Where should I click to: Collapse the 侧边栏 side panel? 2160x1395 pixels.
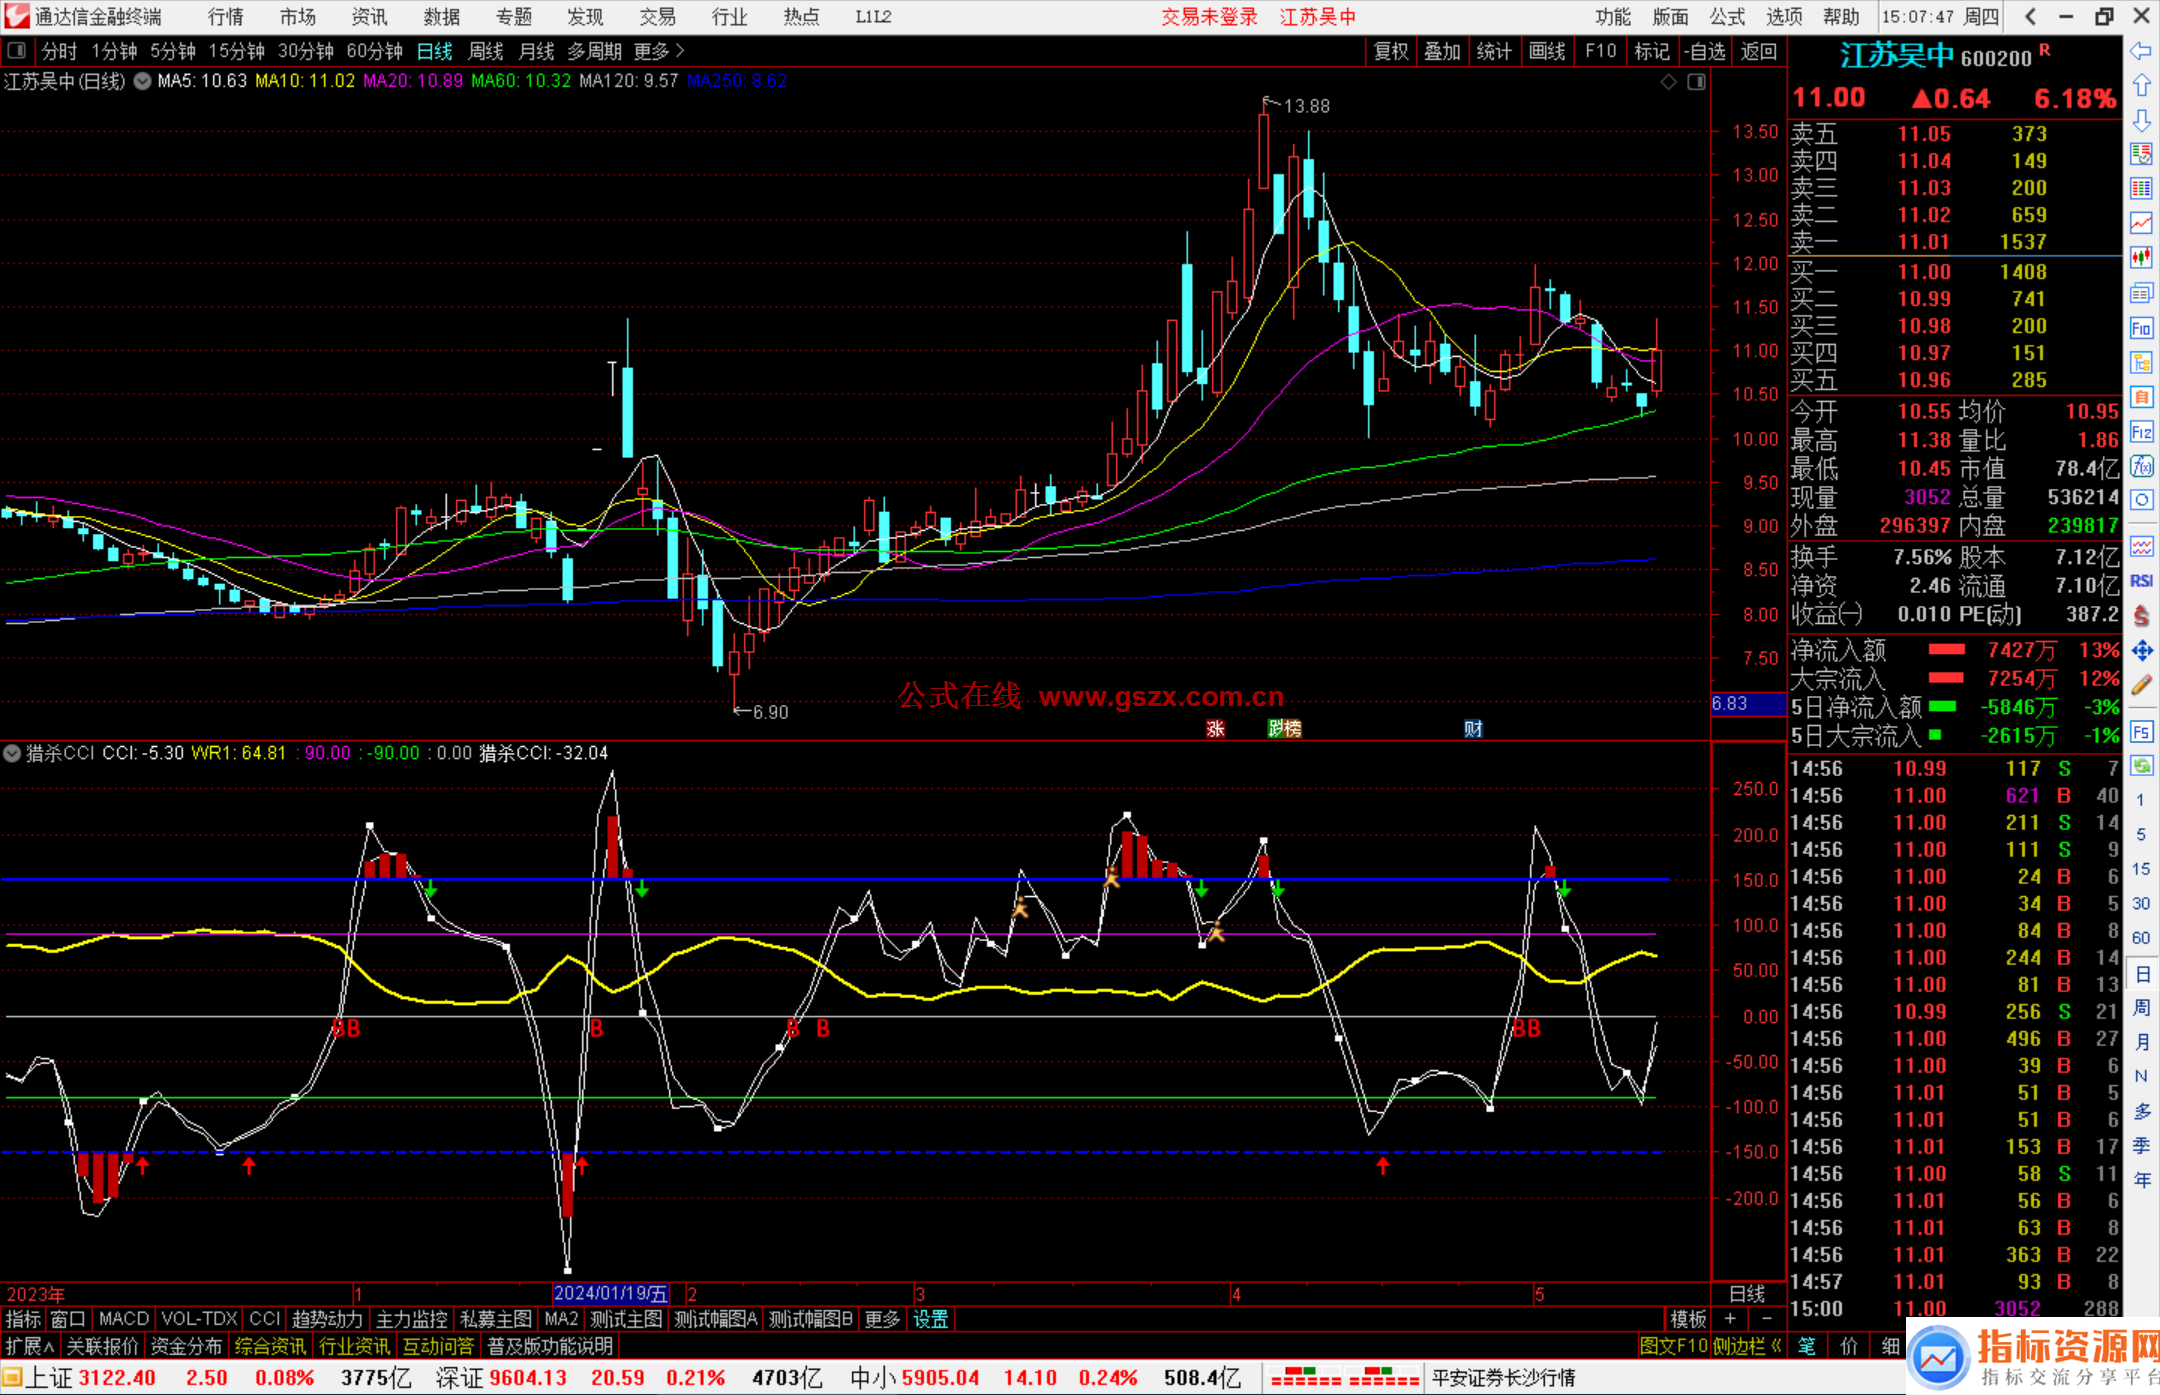(1747, 1346)
